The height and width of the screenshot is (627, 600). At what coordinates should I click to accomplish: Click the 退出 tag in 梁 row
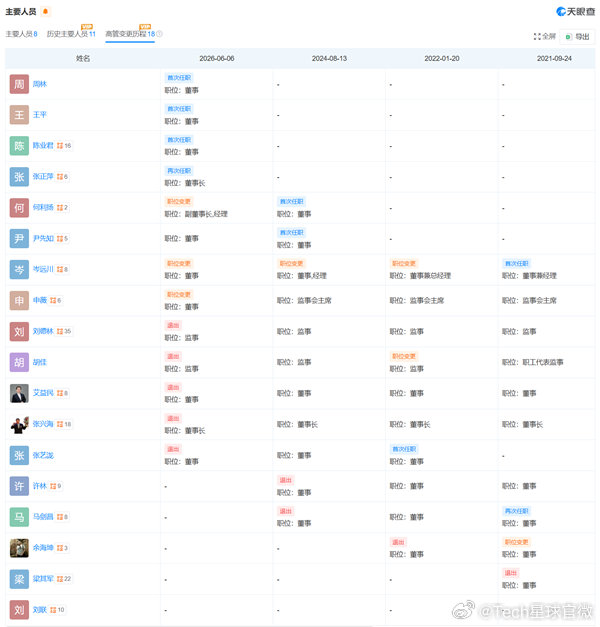tap(510, 573)
